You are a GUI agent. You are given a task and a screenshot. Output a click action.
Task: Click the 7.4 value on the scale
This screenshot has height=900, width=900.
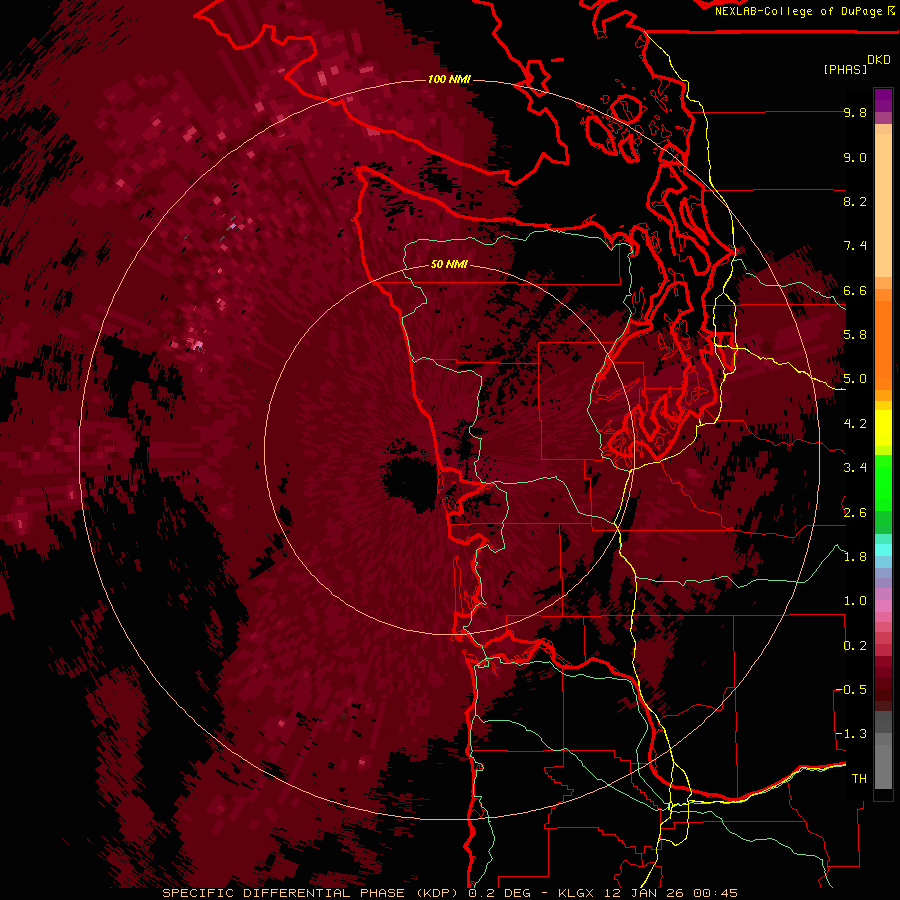click(855, 246)
